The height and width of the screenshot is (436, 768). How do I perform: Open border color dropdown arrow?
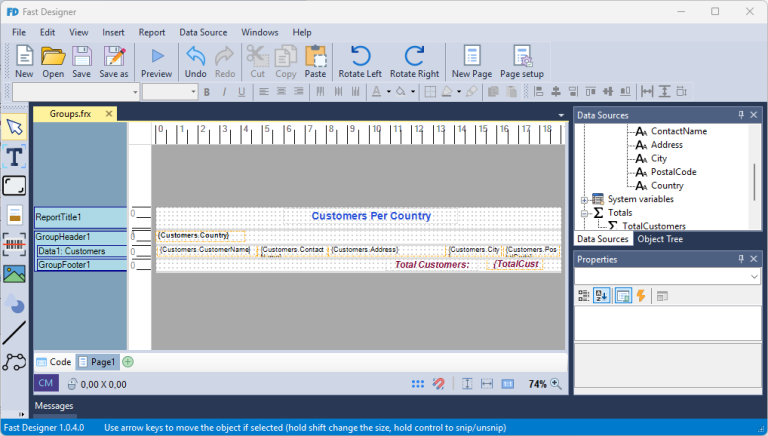click(x=459, y=92)
